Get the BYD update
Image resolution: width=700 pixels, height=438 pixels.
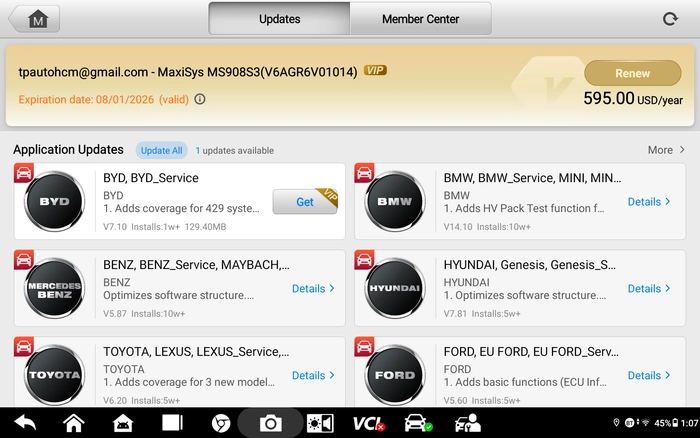point(305,202)
